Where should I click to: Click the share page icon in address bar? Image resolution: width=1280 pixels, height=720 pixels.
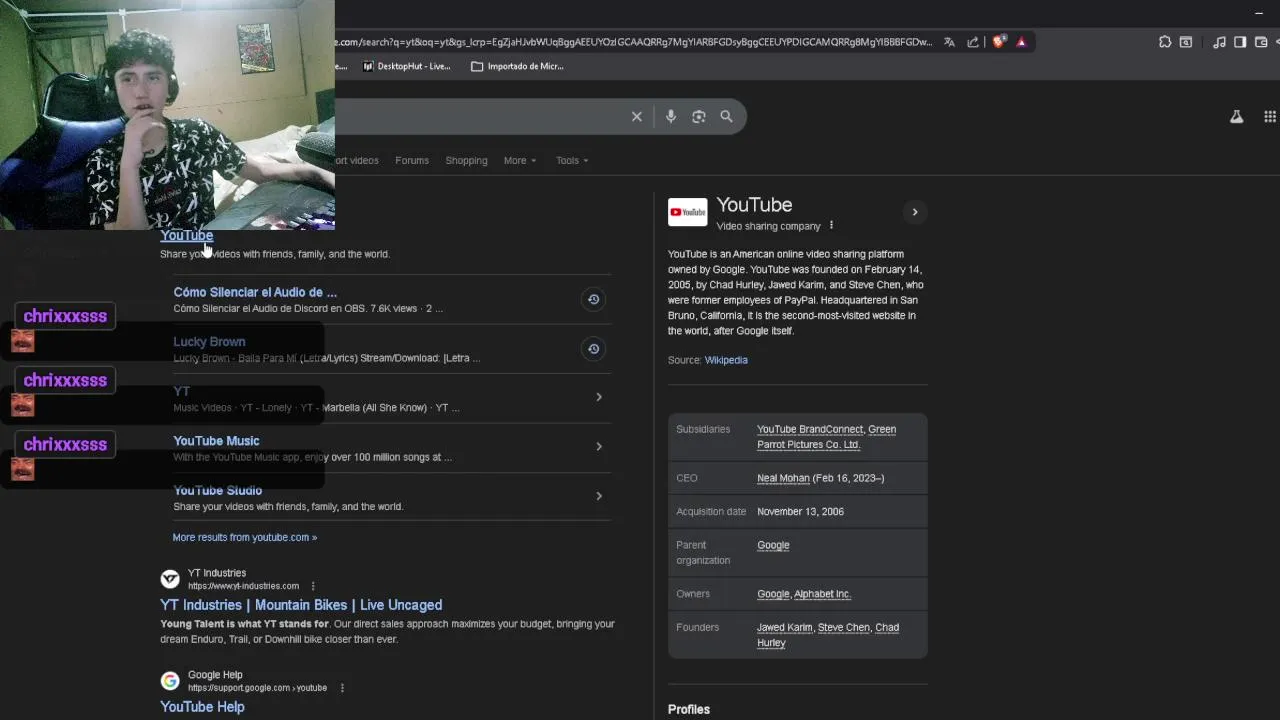coord(973,42)
